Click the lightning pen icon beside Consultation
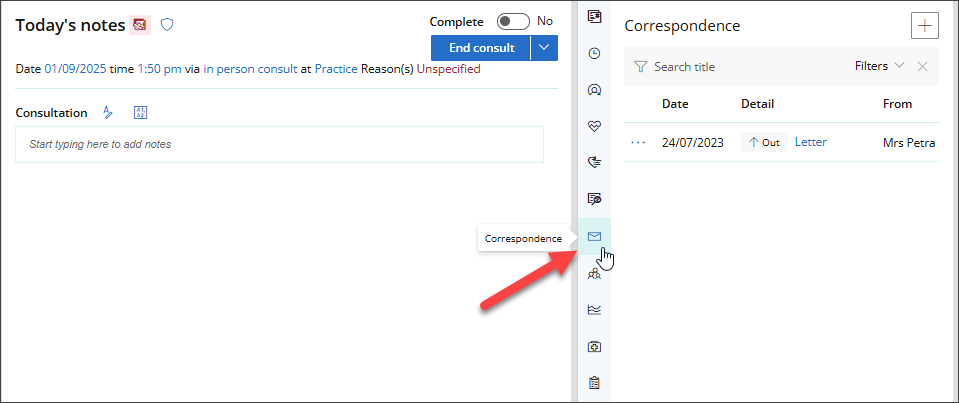This screenshot has width=959, height=403. click(108, 113)
